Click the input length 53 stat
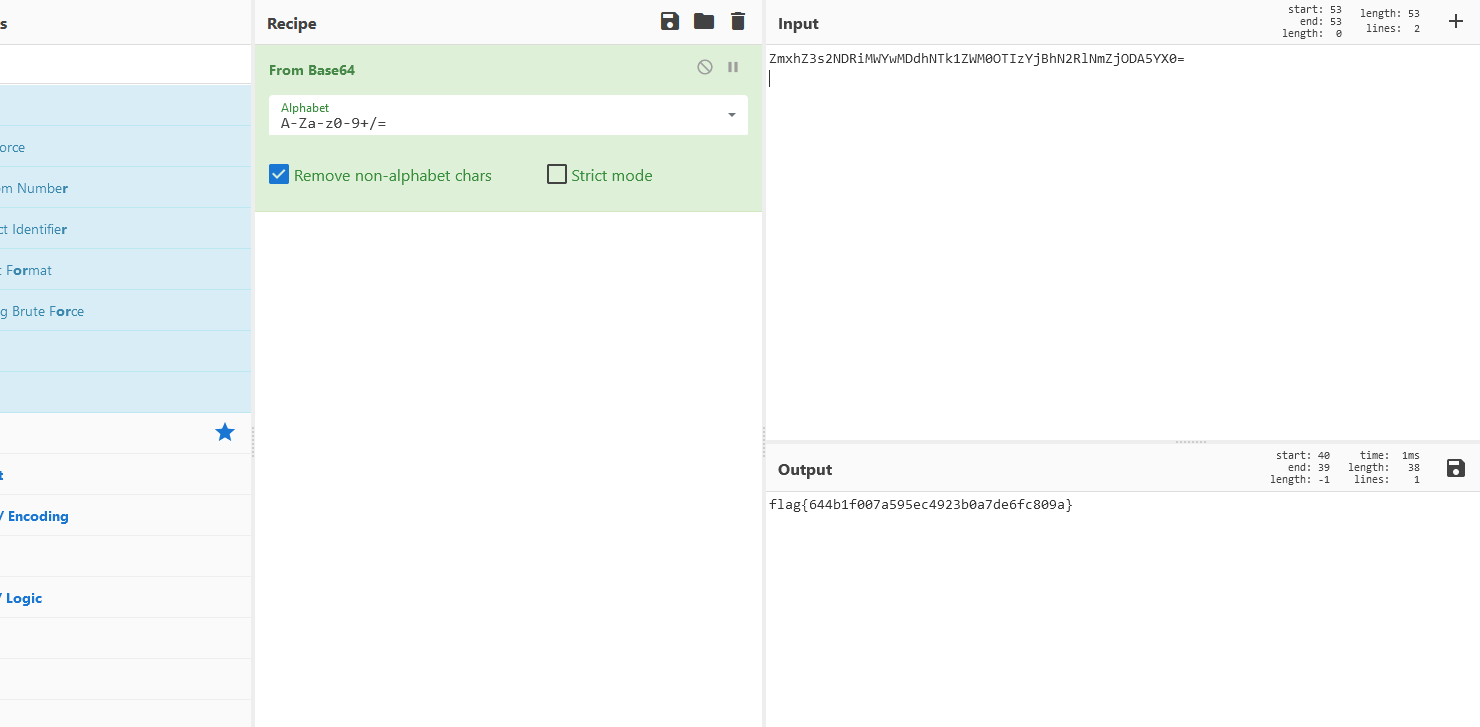The width and height of the screenshot is (1480, 727). click(x=1390, y=13)
